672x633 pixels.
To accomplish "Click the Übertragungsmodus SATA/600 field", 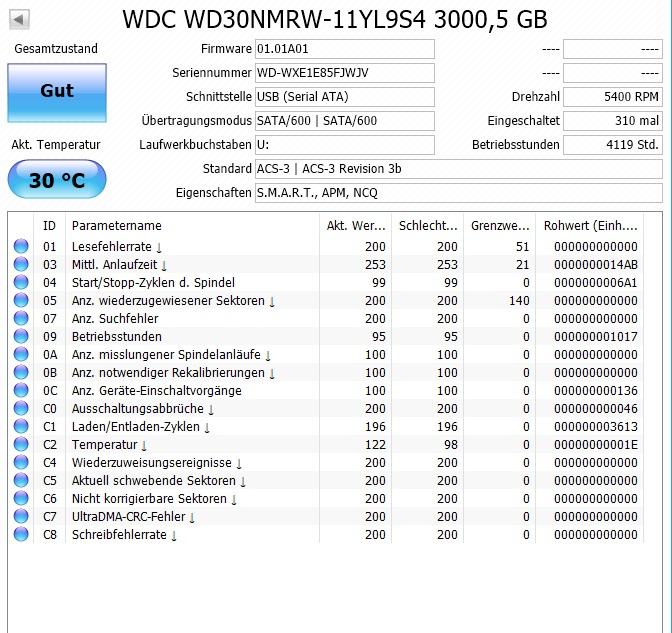I will point(345,121).
